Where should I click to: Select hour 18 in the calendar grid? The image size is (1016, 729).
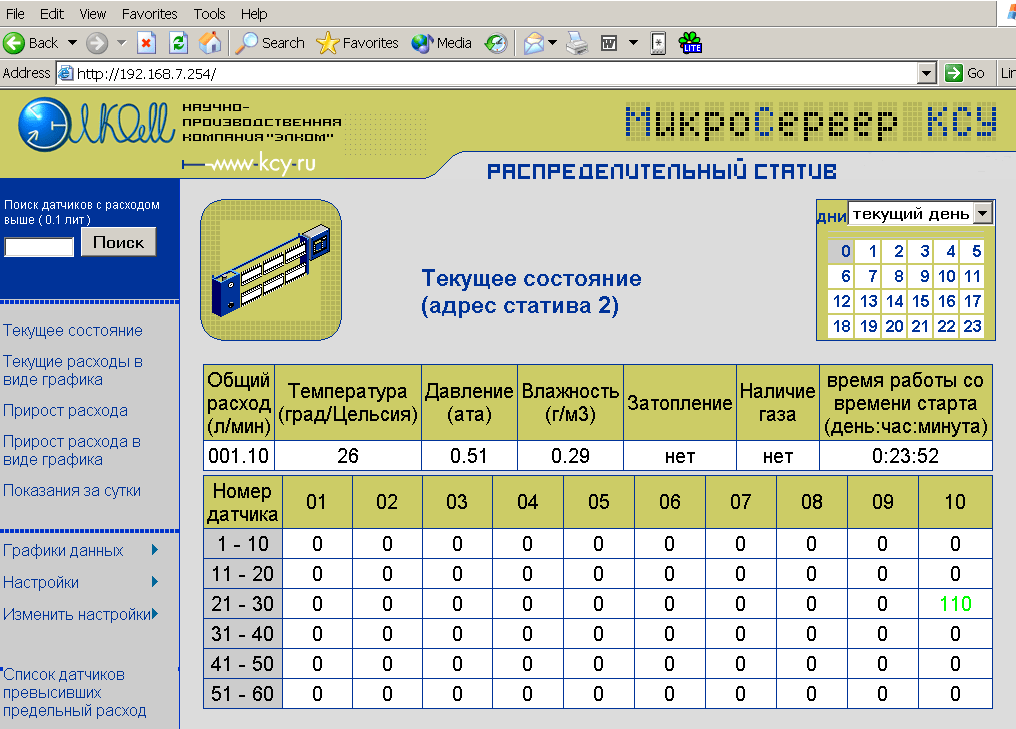(841, 326)
